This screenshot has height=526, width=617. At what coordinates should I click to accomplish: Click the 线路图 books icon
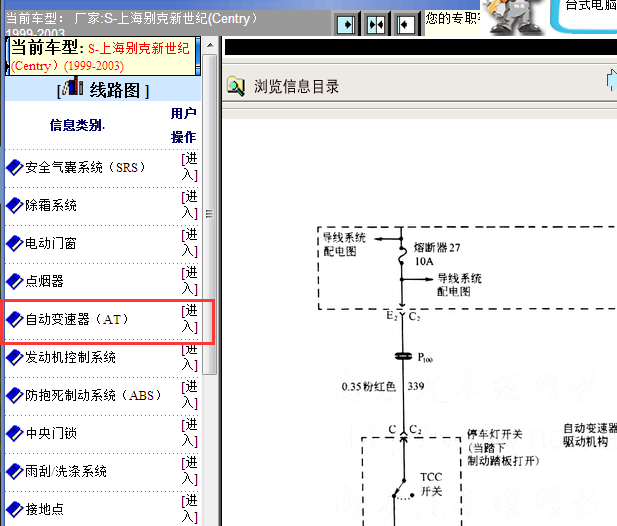point(73,86)
